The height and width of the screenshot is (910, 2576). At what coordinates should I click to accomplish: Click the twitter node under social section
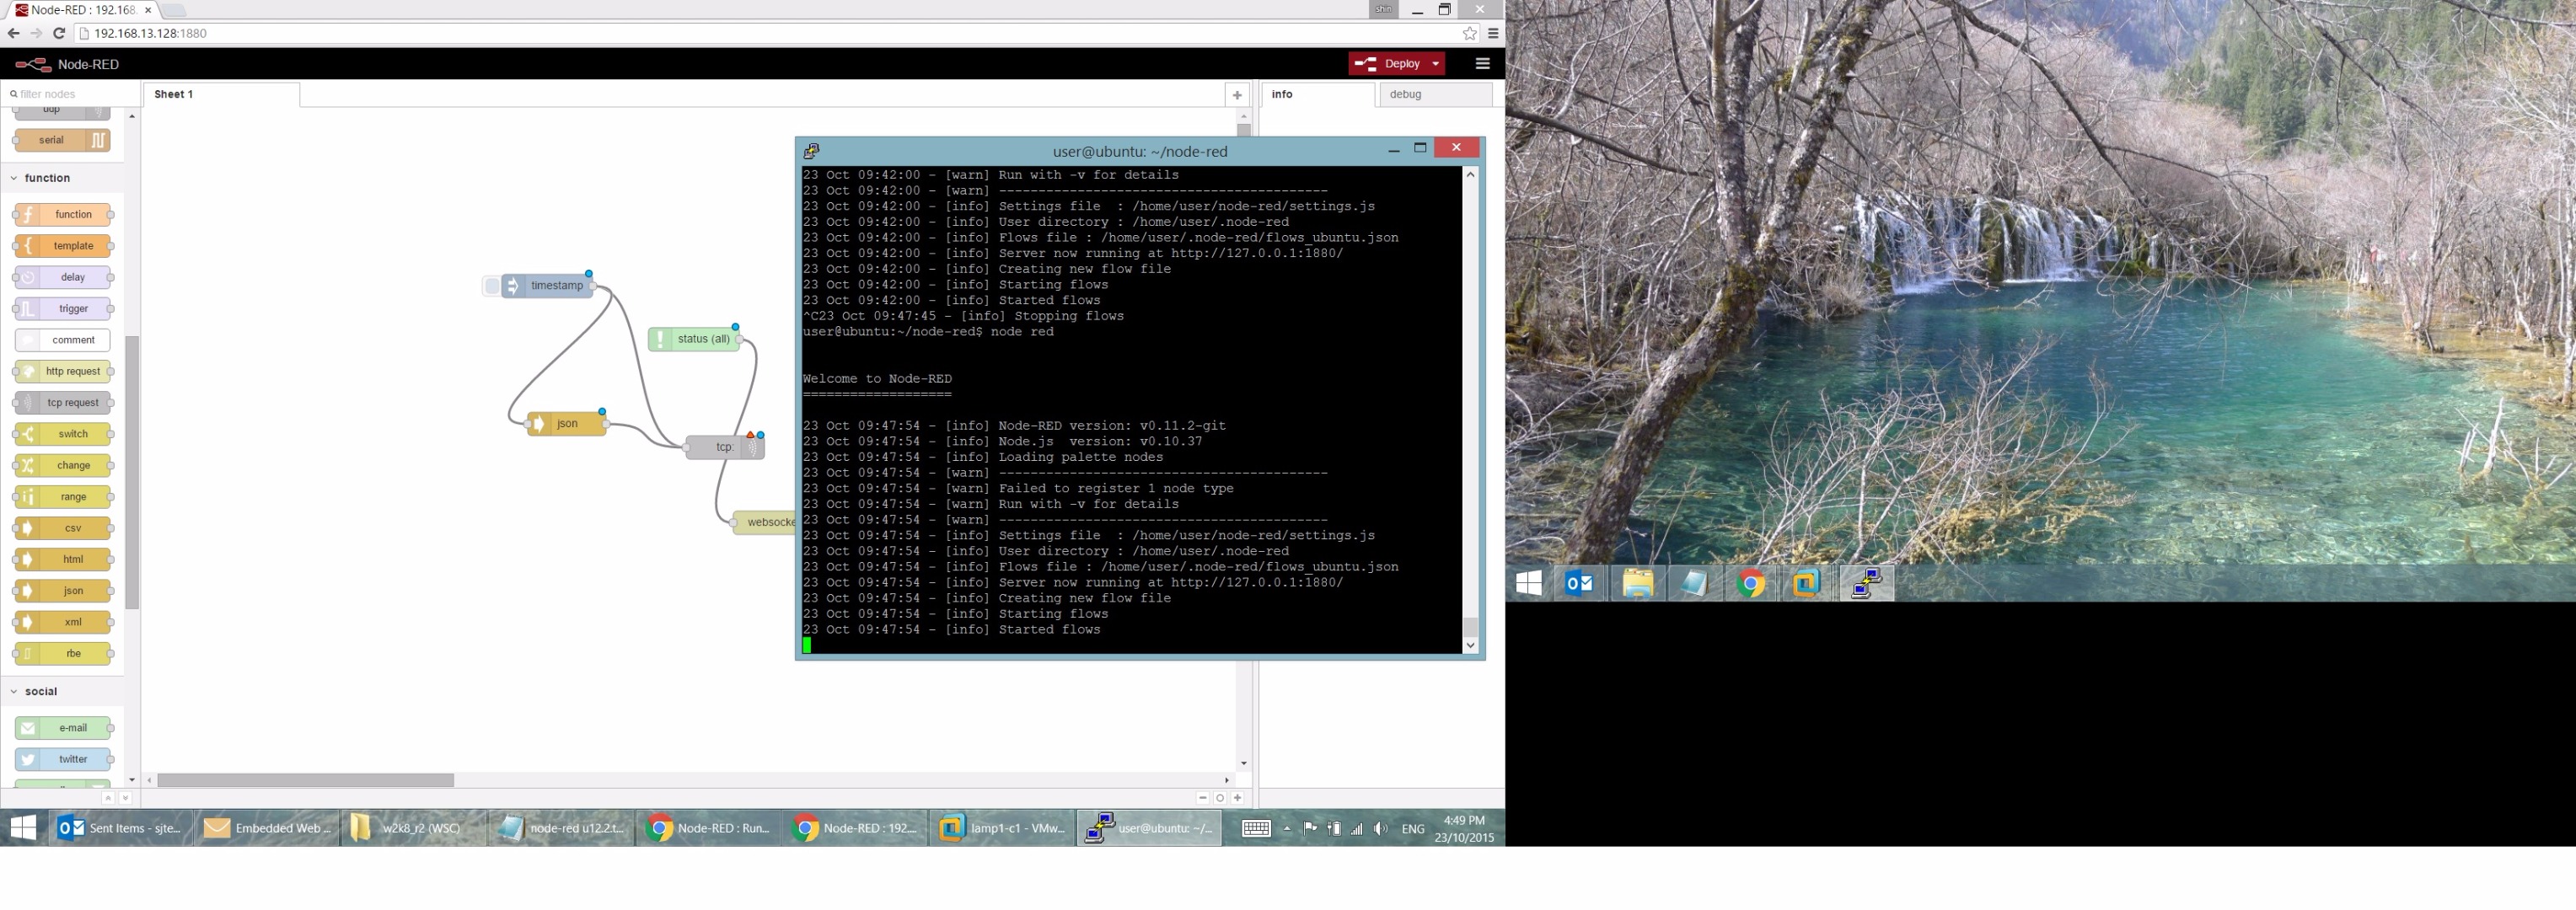71,759
